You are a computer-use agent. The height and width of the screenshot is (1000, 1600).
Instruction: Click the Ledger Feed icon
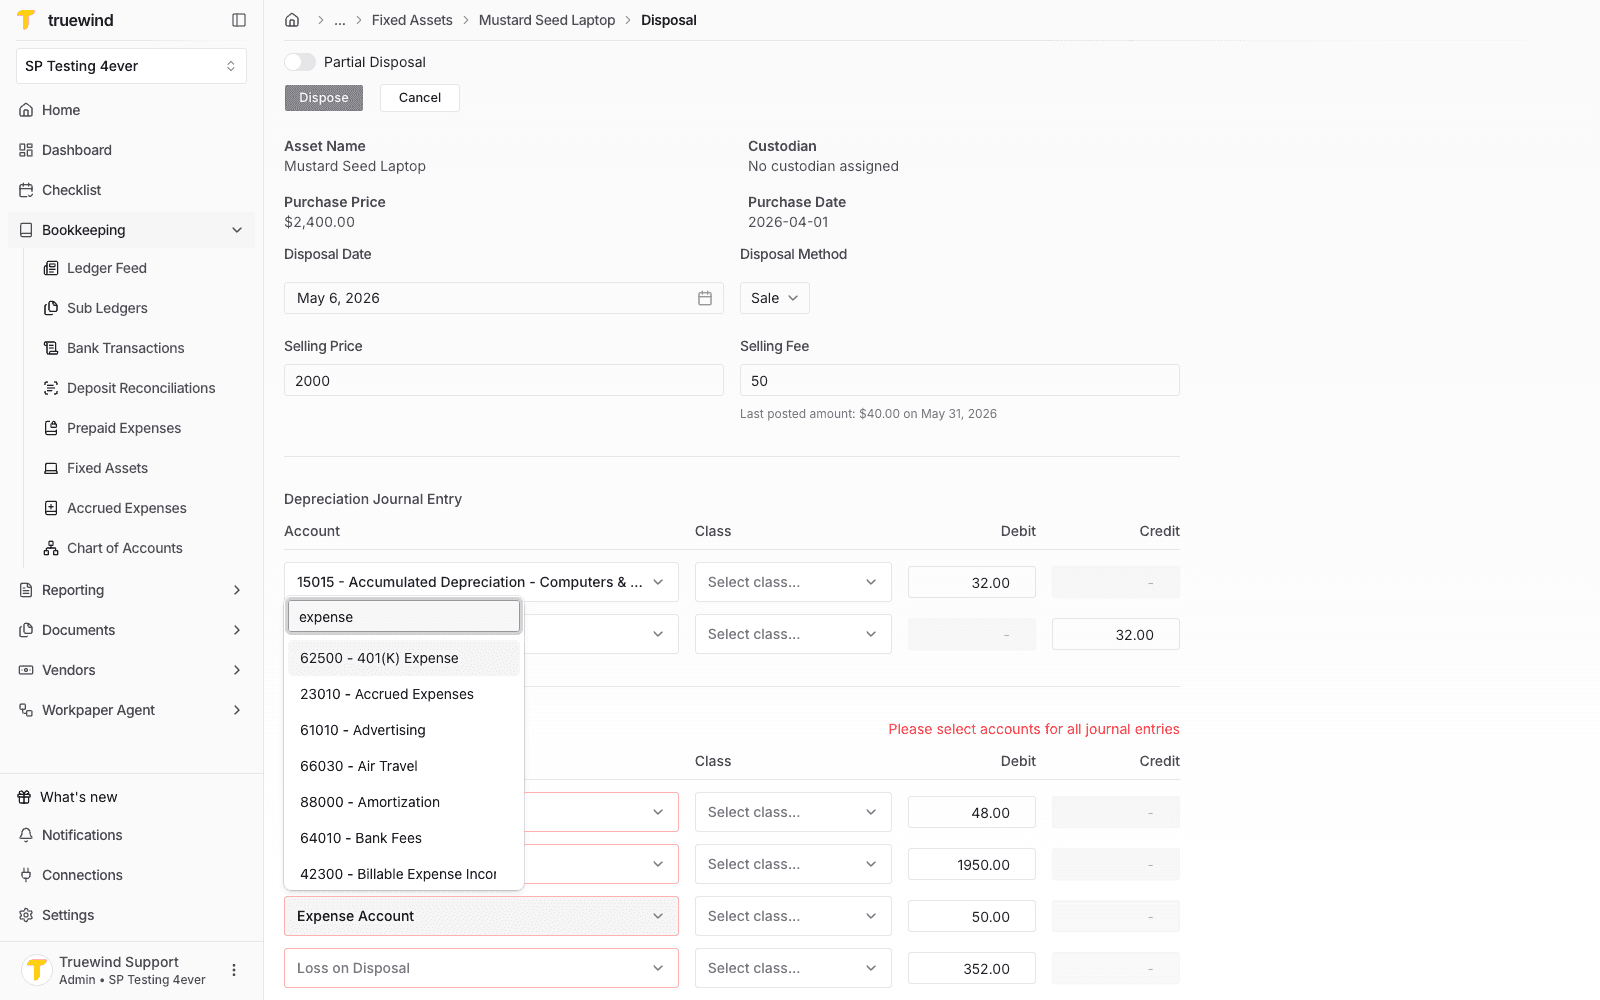pyautogui.click(x=51, y=268)
